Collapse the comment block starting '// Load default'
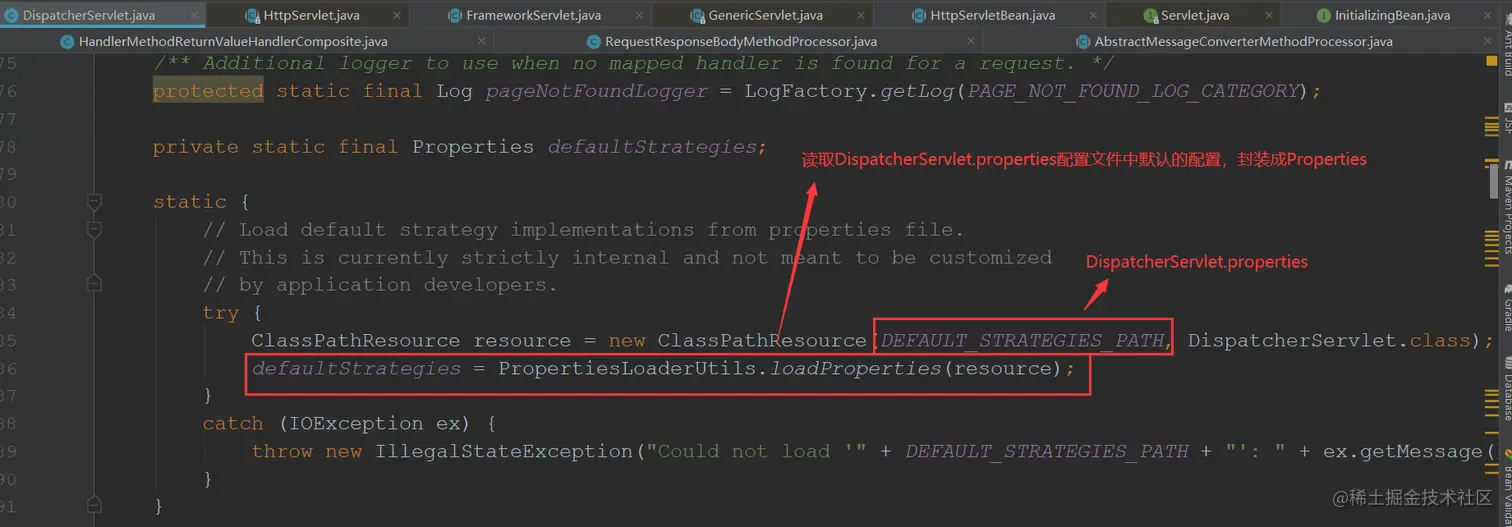This screenshot has height=527, width=1512. coord(94,230)
